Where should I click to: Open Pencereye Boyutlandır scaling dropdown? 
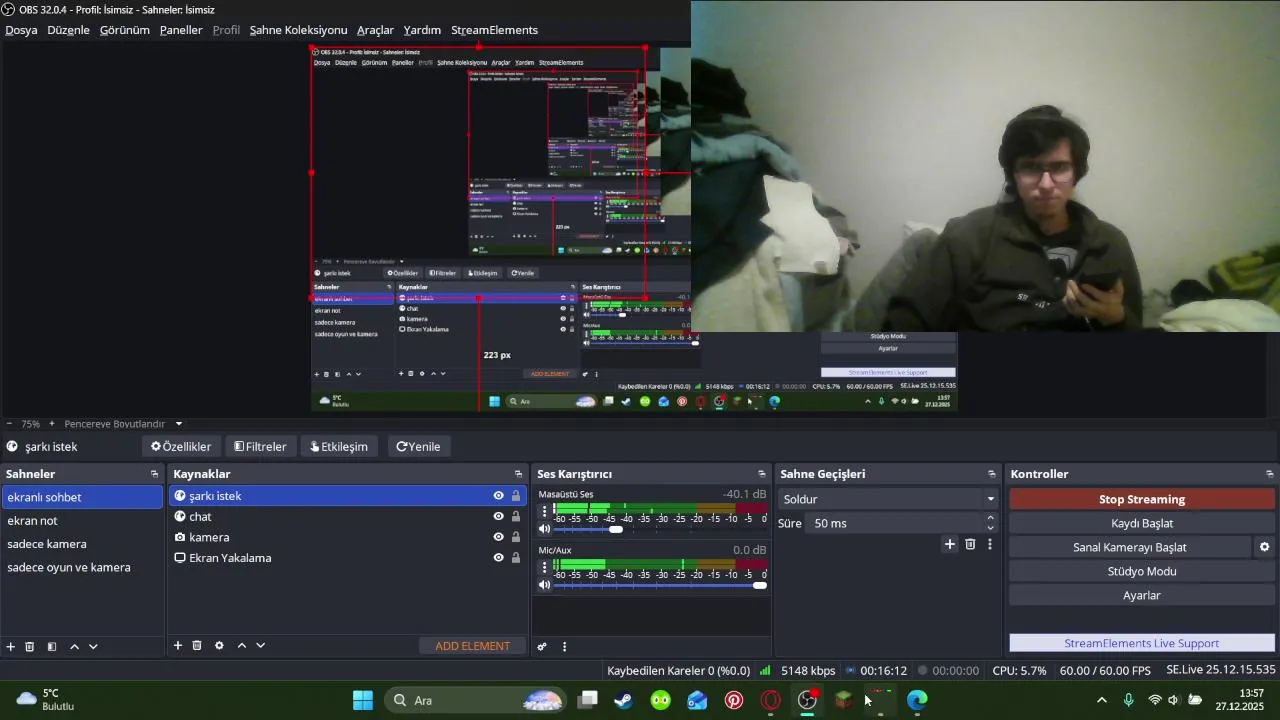(124, 424)
